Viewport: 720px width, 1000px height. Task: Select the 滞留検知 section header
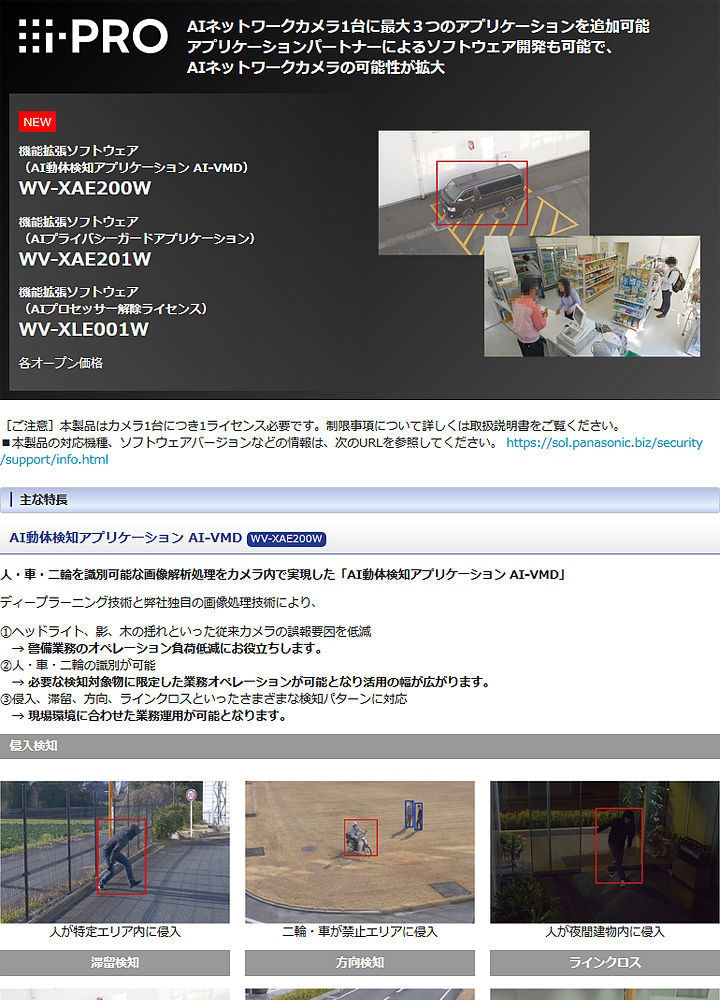coord(114,963)
